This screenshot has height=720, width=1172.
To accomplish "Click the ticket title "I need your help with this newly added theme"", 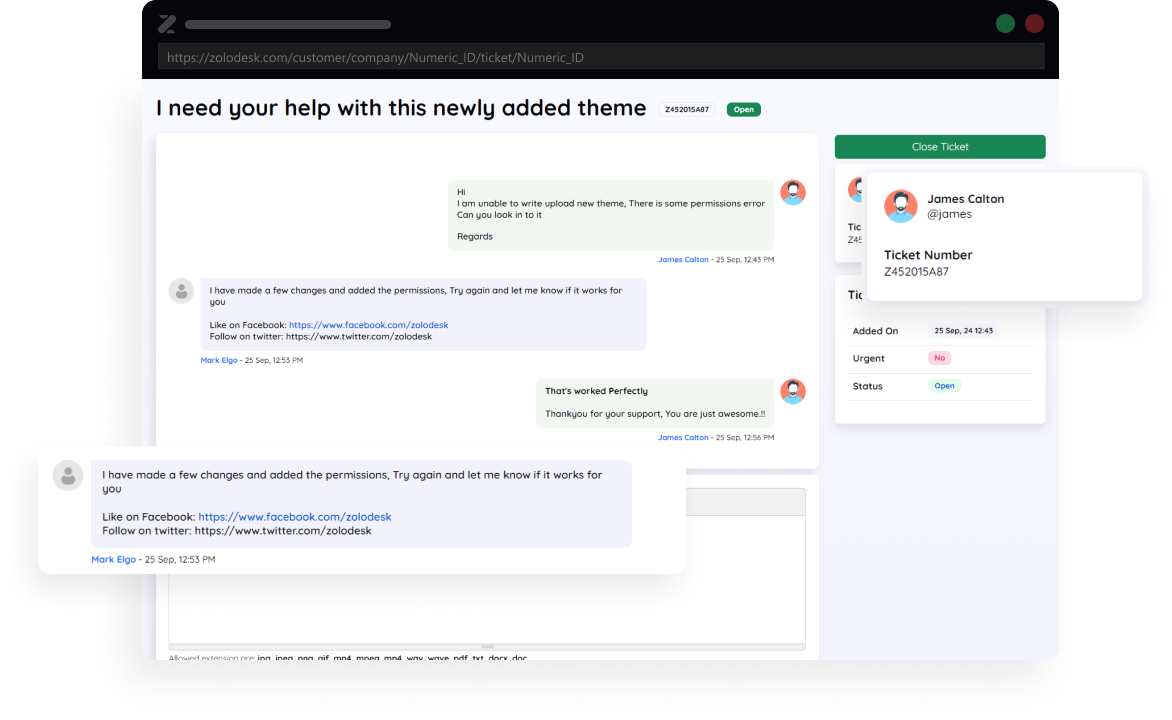I will (401, 108).
